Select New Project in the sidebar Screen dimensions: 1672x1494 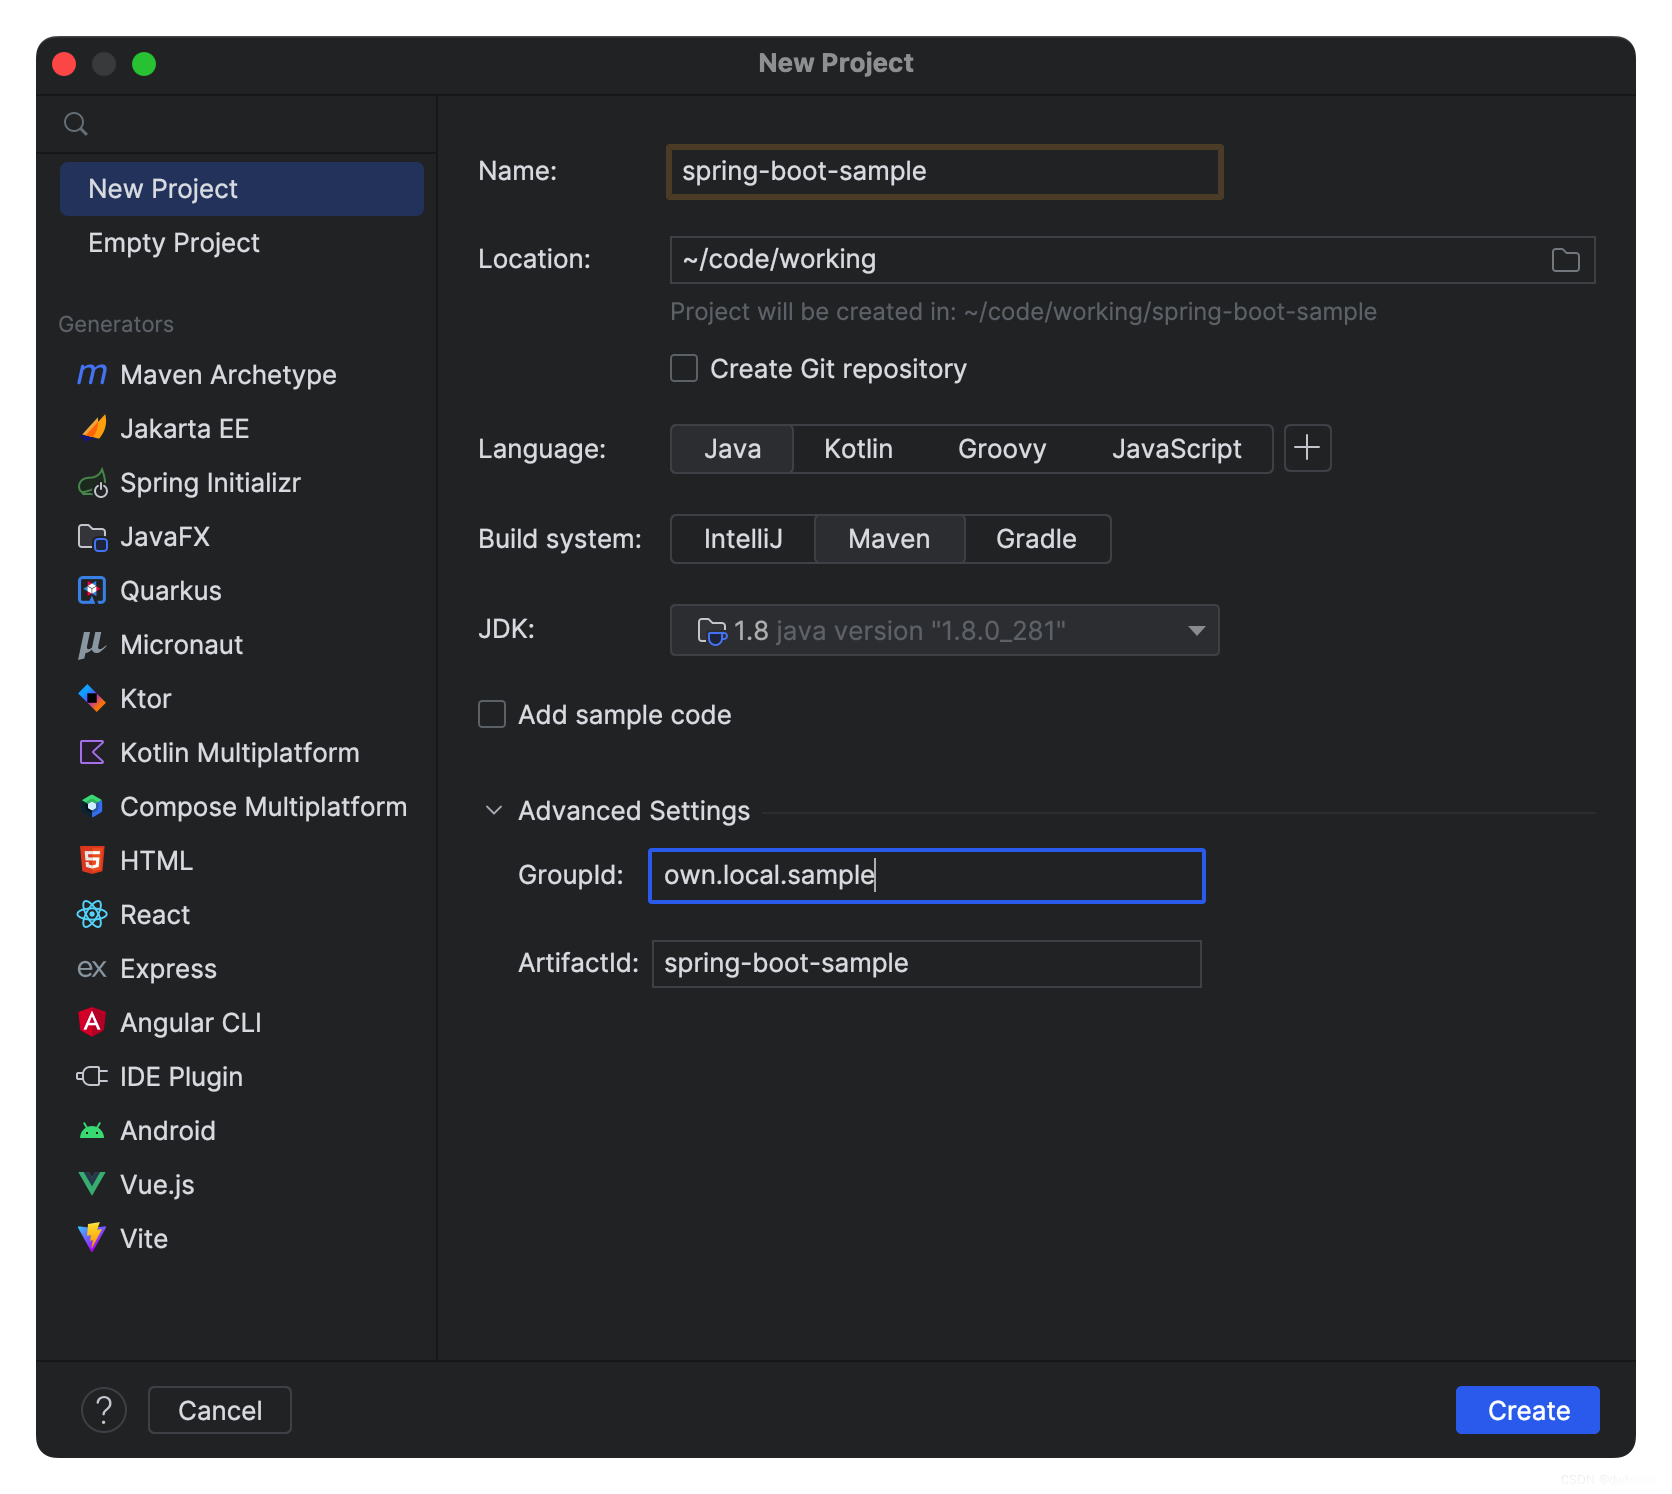242,189
